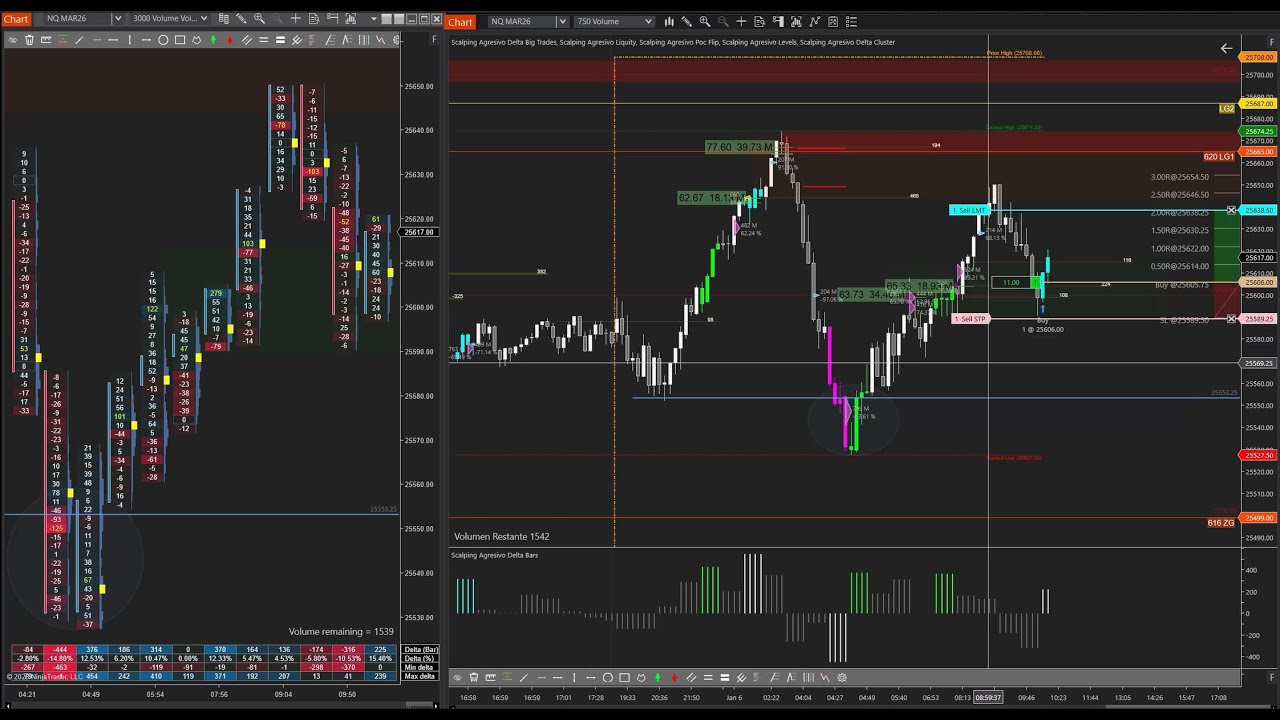
Task: Select ellipse tool in bottom drawing toolbar
Action: [x=607, y=678]
